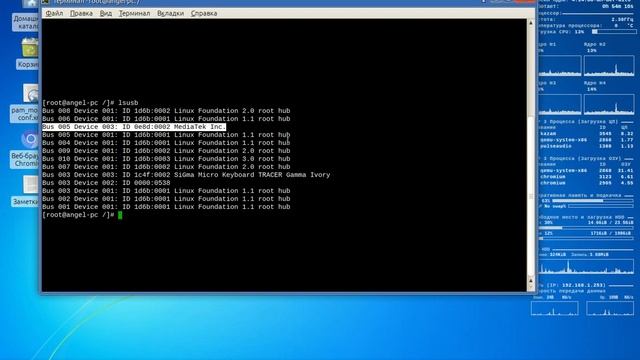Click the SiGma Micro Keyboard TRACER line
Screen dimensions: 640x360
coord(186,175)
